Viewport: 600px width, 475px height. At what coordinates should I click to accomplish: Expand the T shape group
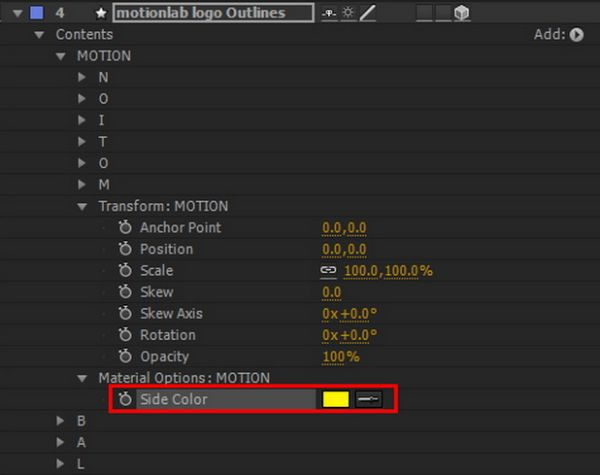pyautogui.click(x=82, y=142)
